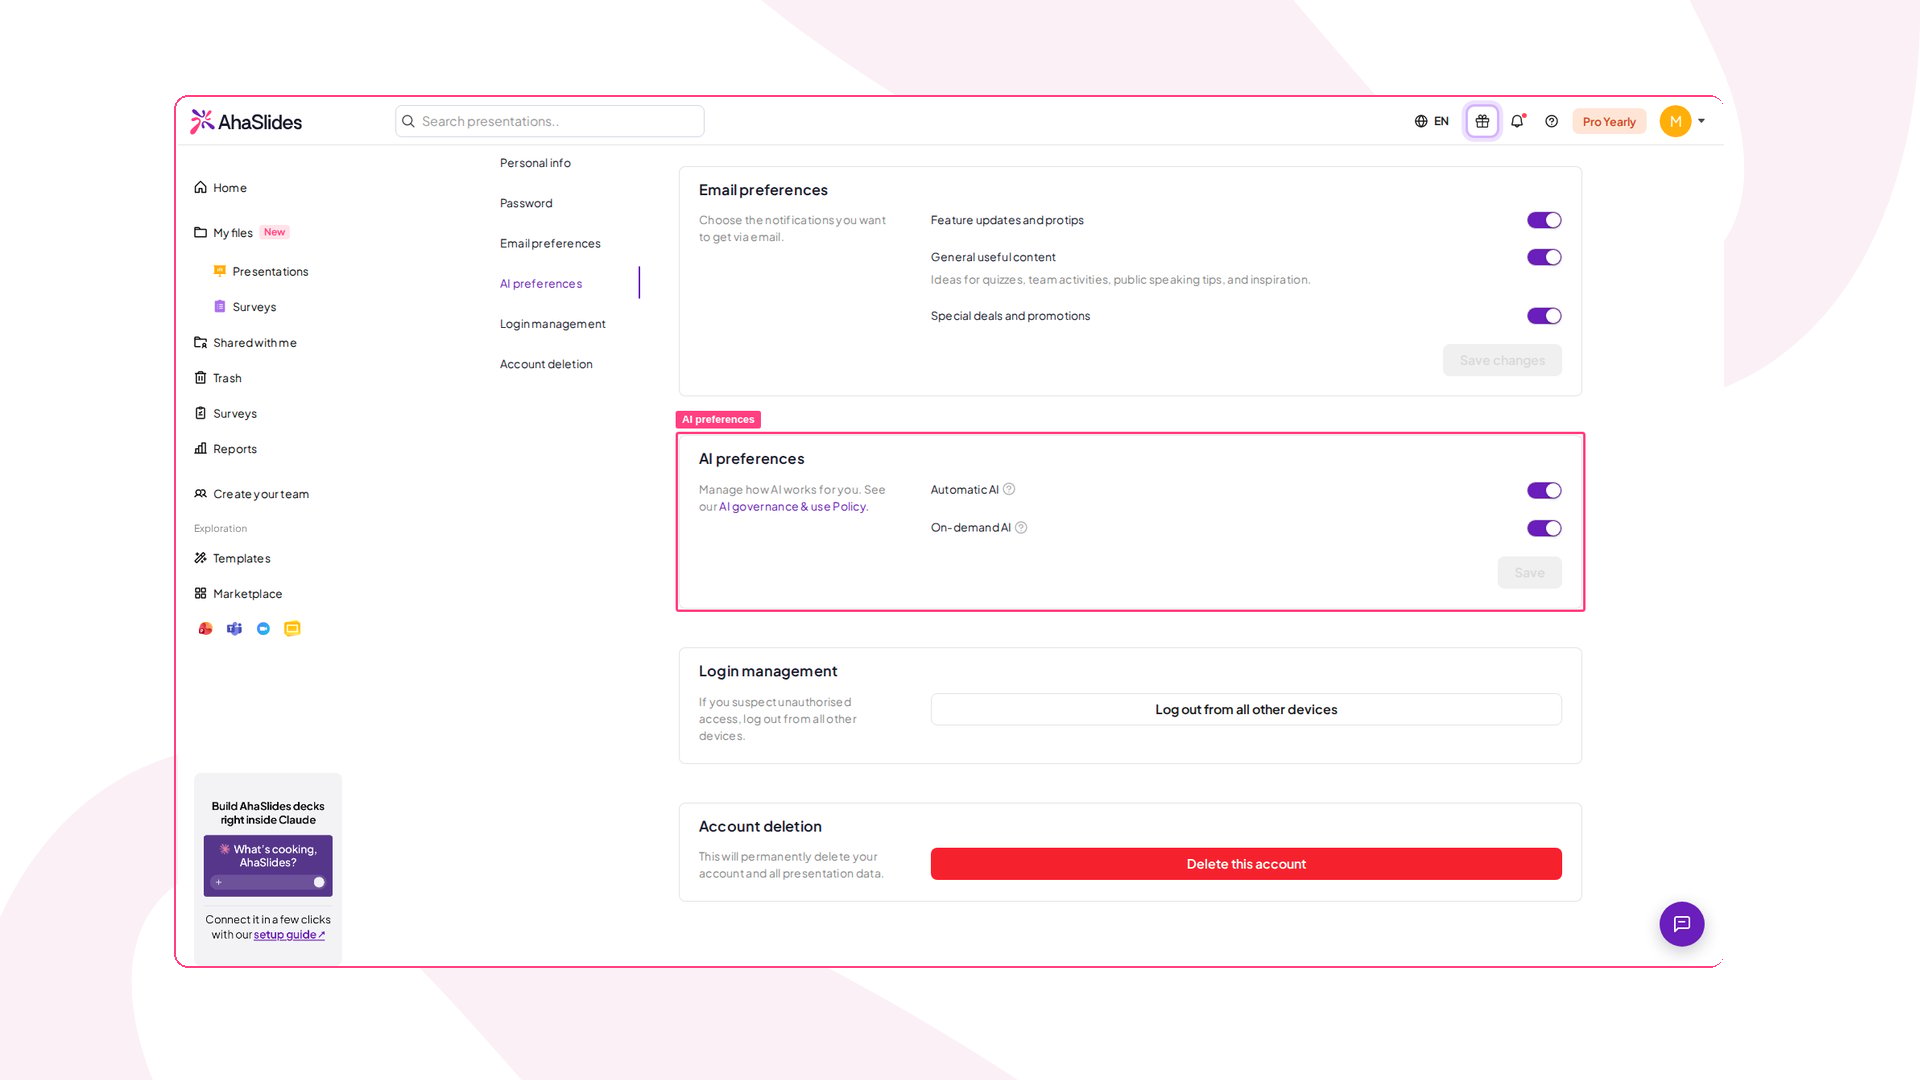Click the red Delete this account button
The height and width of the screenshot is (1080, 1920).
click(1246, 864)
